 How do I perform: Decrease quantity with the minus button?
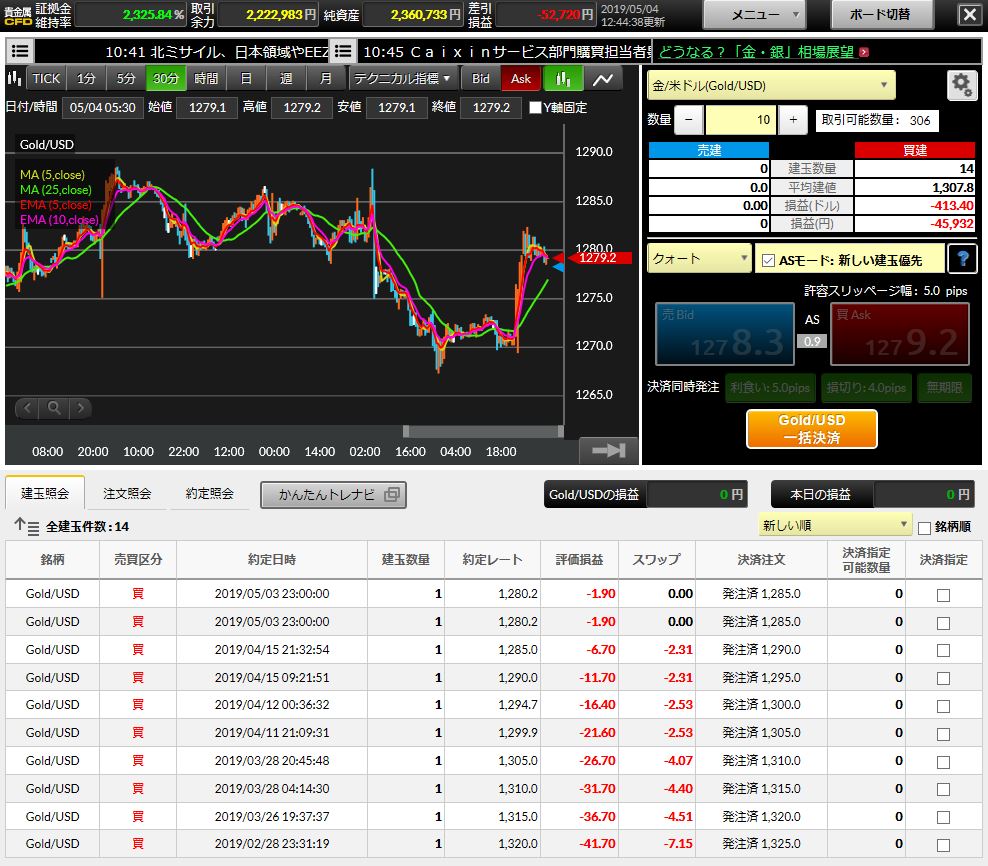[689, 120]
